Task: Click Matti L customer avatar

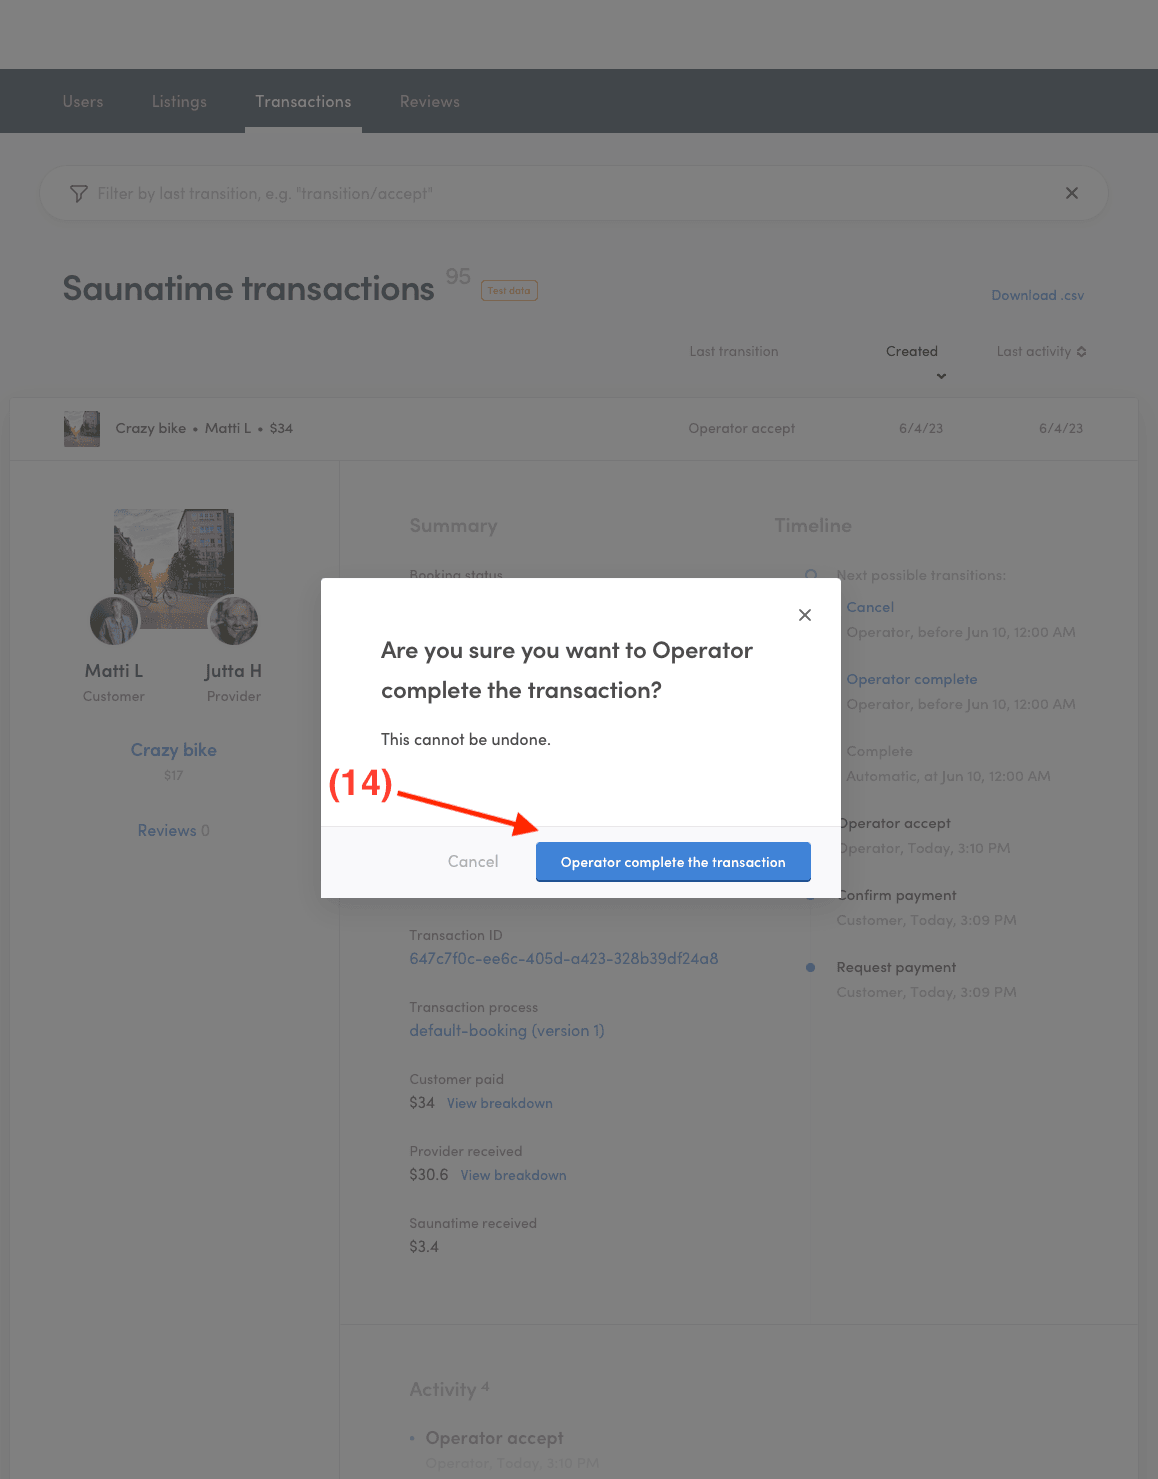Action: point(115,621)
